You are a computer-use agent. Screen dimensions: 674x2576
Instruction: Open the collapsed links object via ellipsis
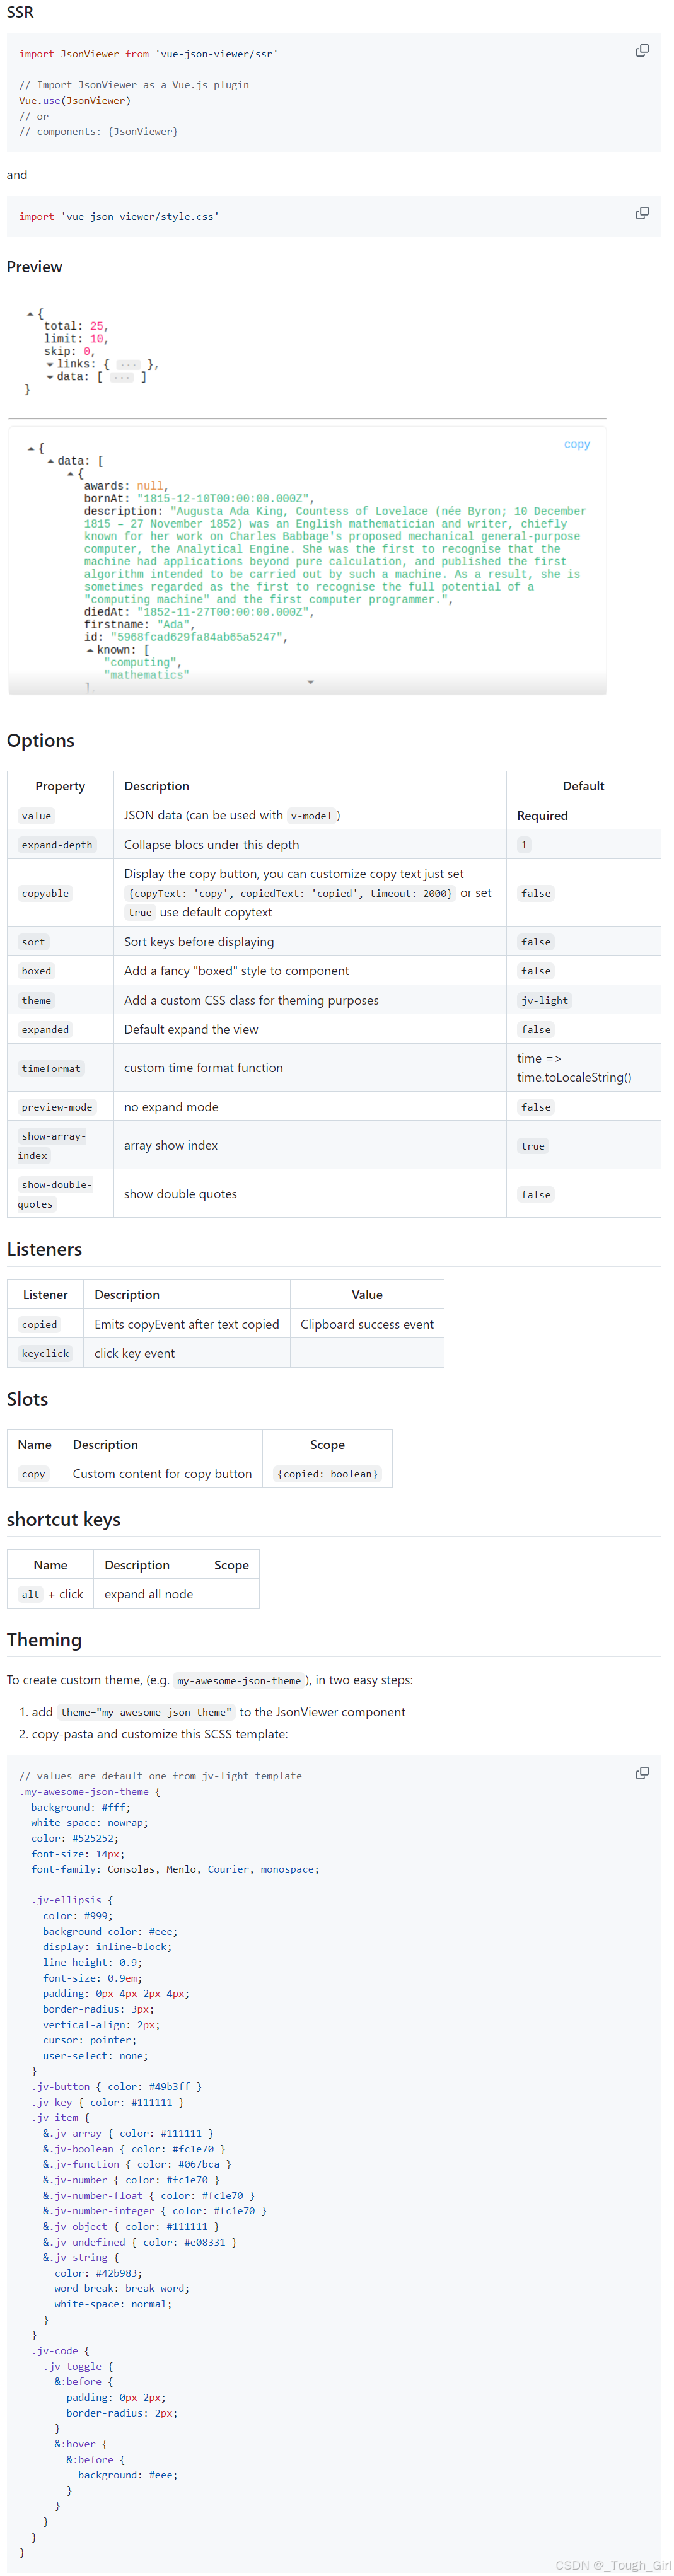[x=127, y=364]
